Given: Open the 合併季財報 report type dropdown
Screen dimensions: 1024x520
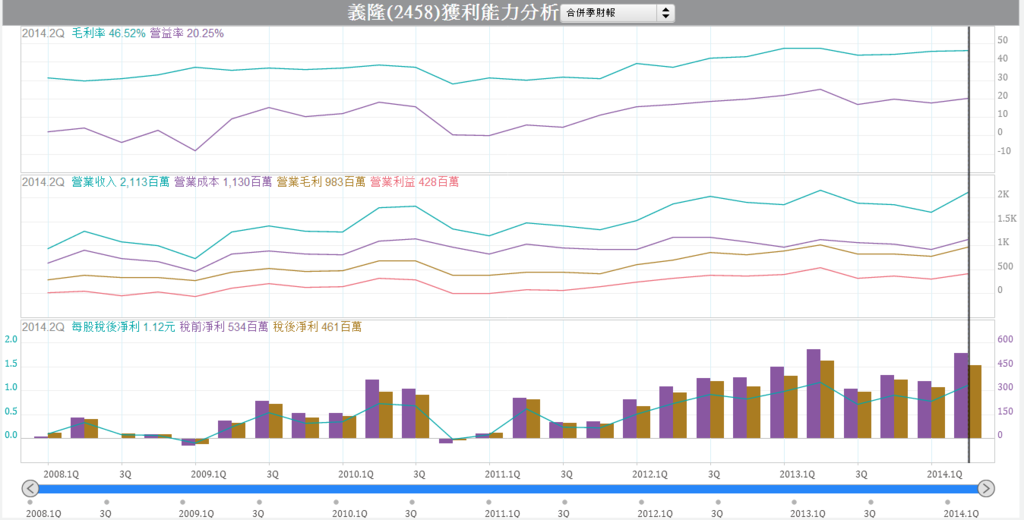Looking at the screenshot, I should (617, 13).
